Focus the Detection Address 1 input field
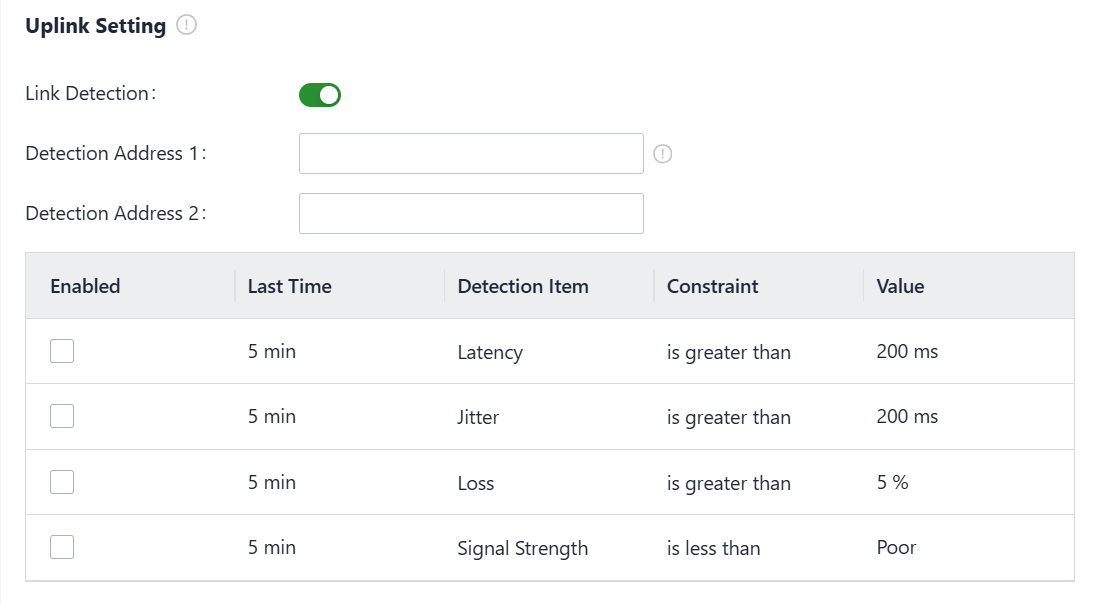Viewport: 1095px width, 604px height. (x=471, y=154)
